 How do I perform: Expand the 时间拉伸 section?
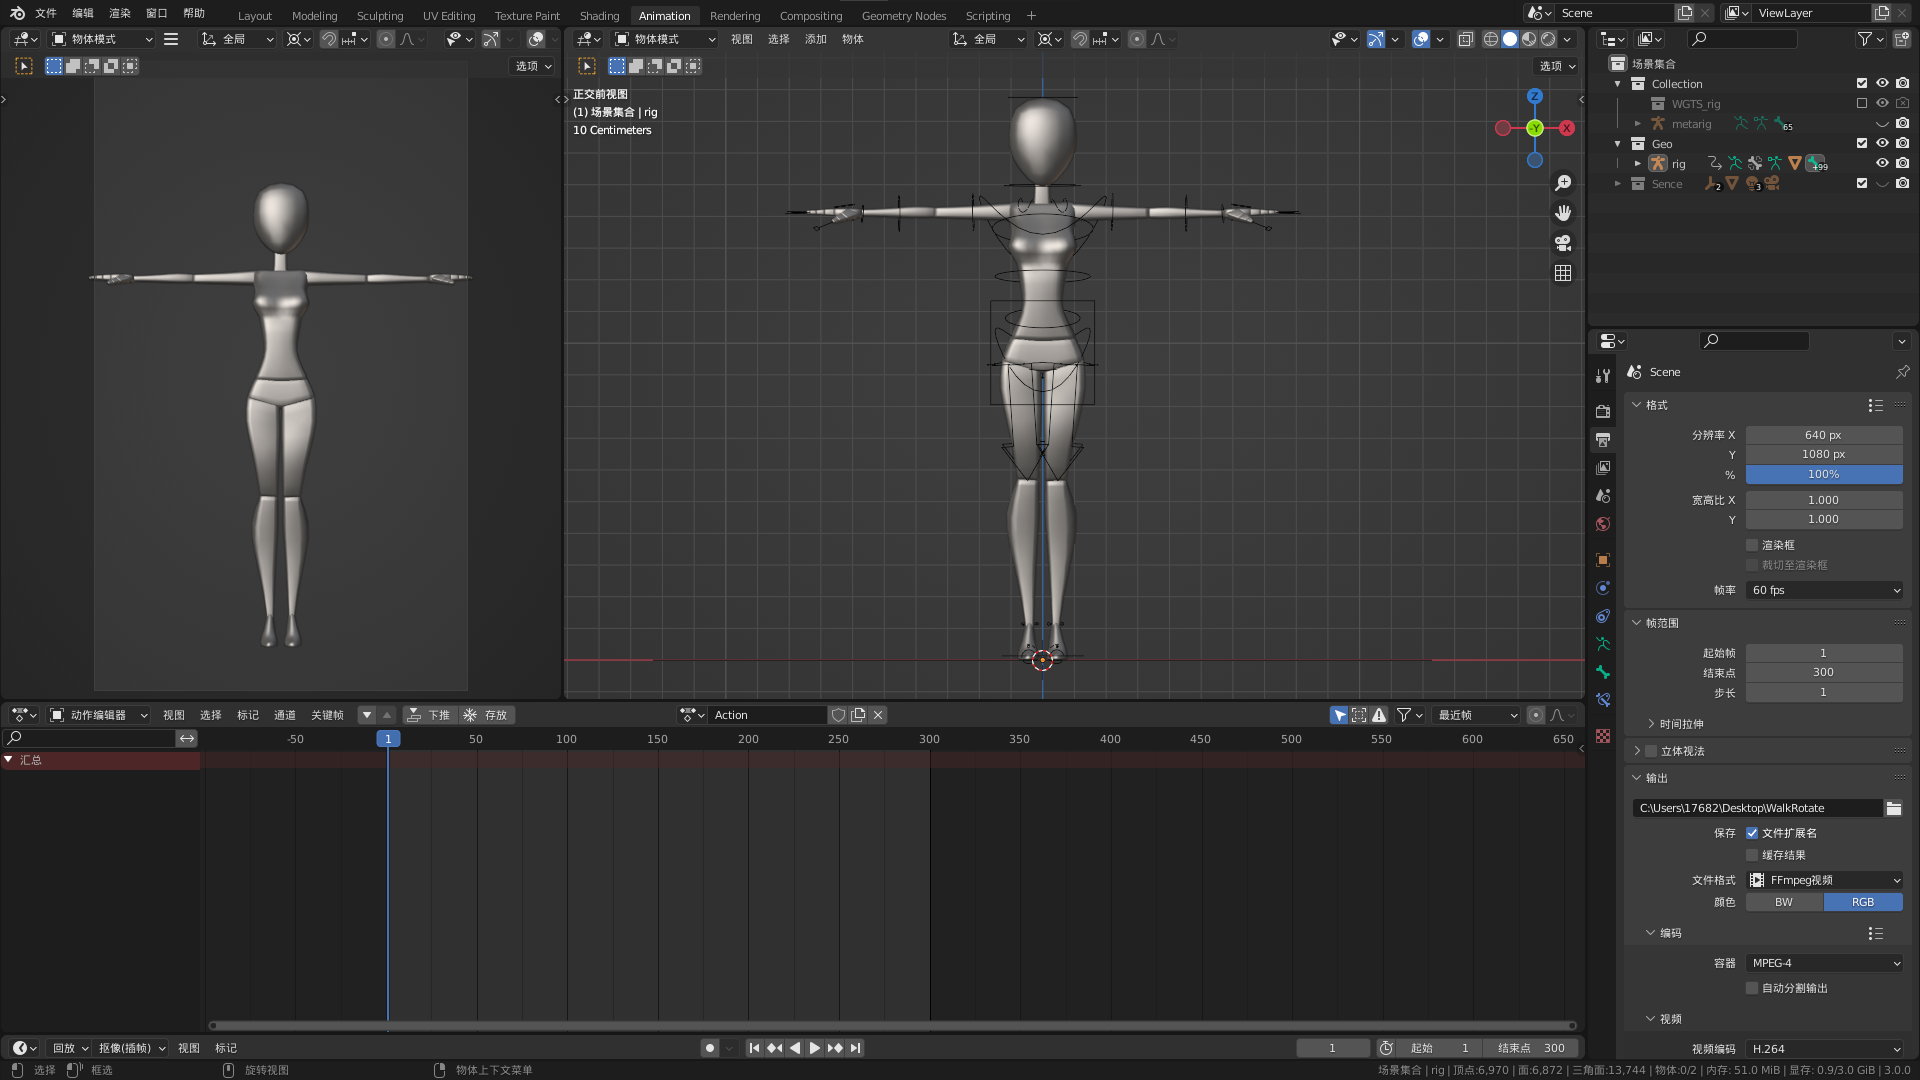coord(1680,724)
